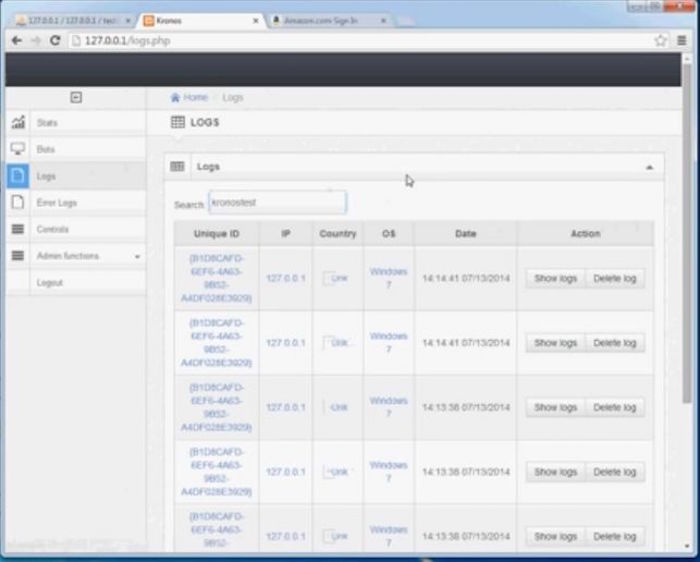Click the Search input field
Viewport: 700px width, 562px height.
pyautogui.click(x=277, y=203)
